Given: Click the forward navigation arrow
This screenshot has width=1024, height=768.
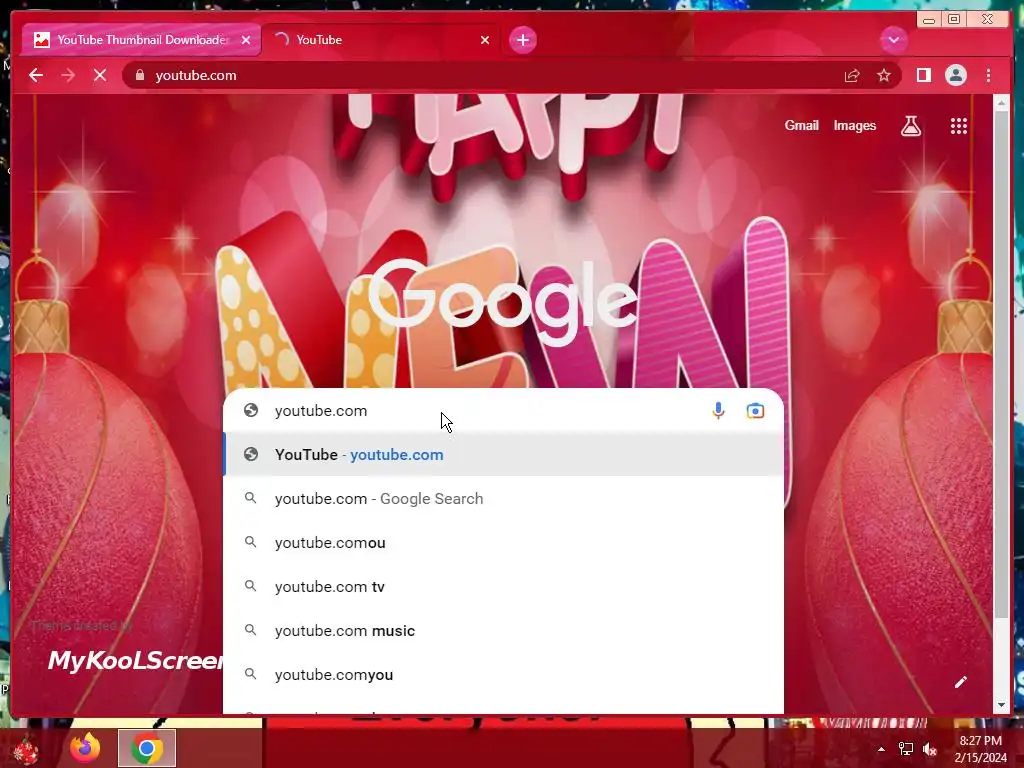Looking at the screenshot, I should [x=68, y=75].
